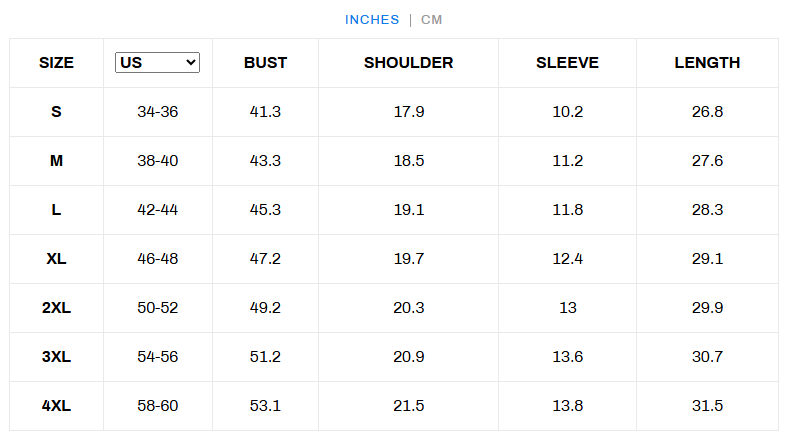787x440 pixels.
Task: Select the L size row label
Action: pyautogui.click(x=56, y=210)
